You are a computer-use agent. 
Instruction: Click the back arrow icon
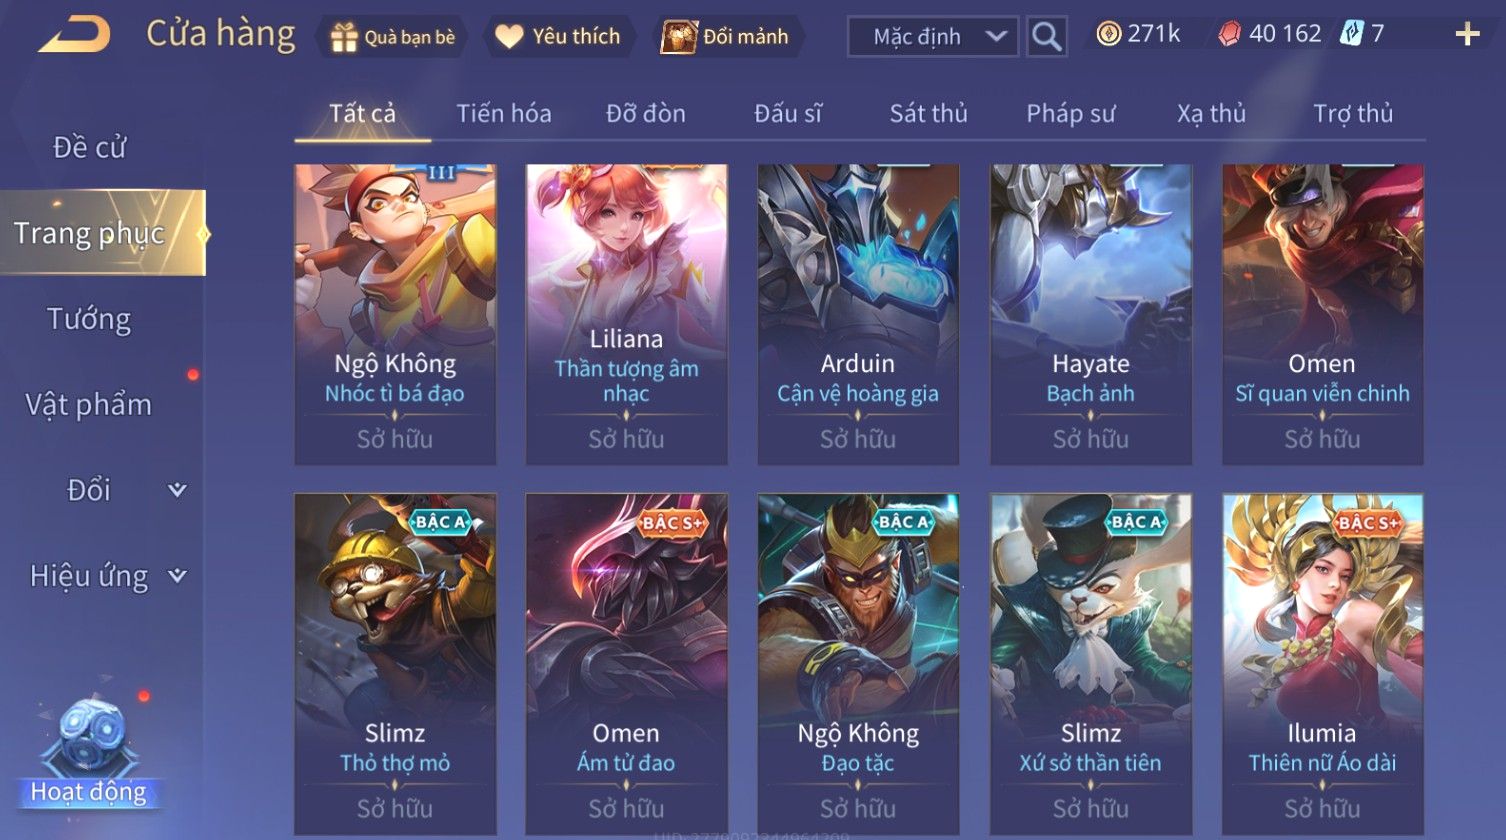pos(74,35)
